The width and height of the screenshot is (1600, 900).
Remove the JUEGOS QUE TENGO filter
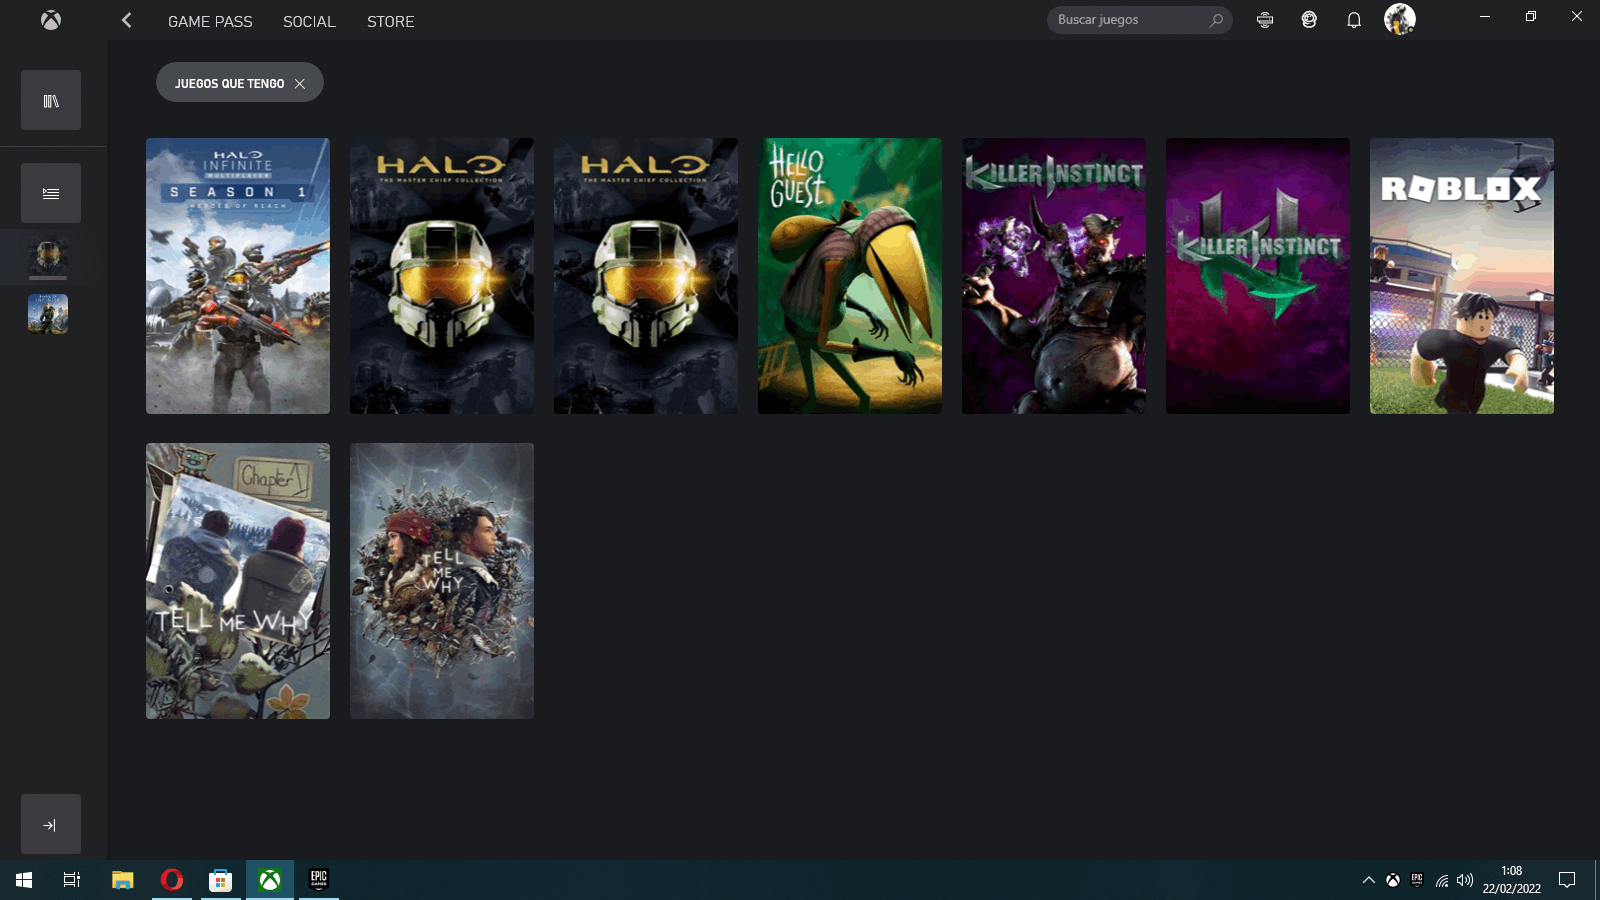point(300,84)
